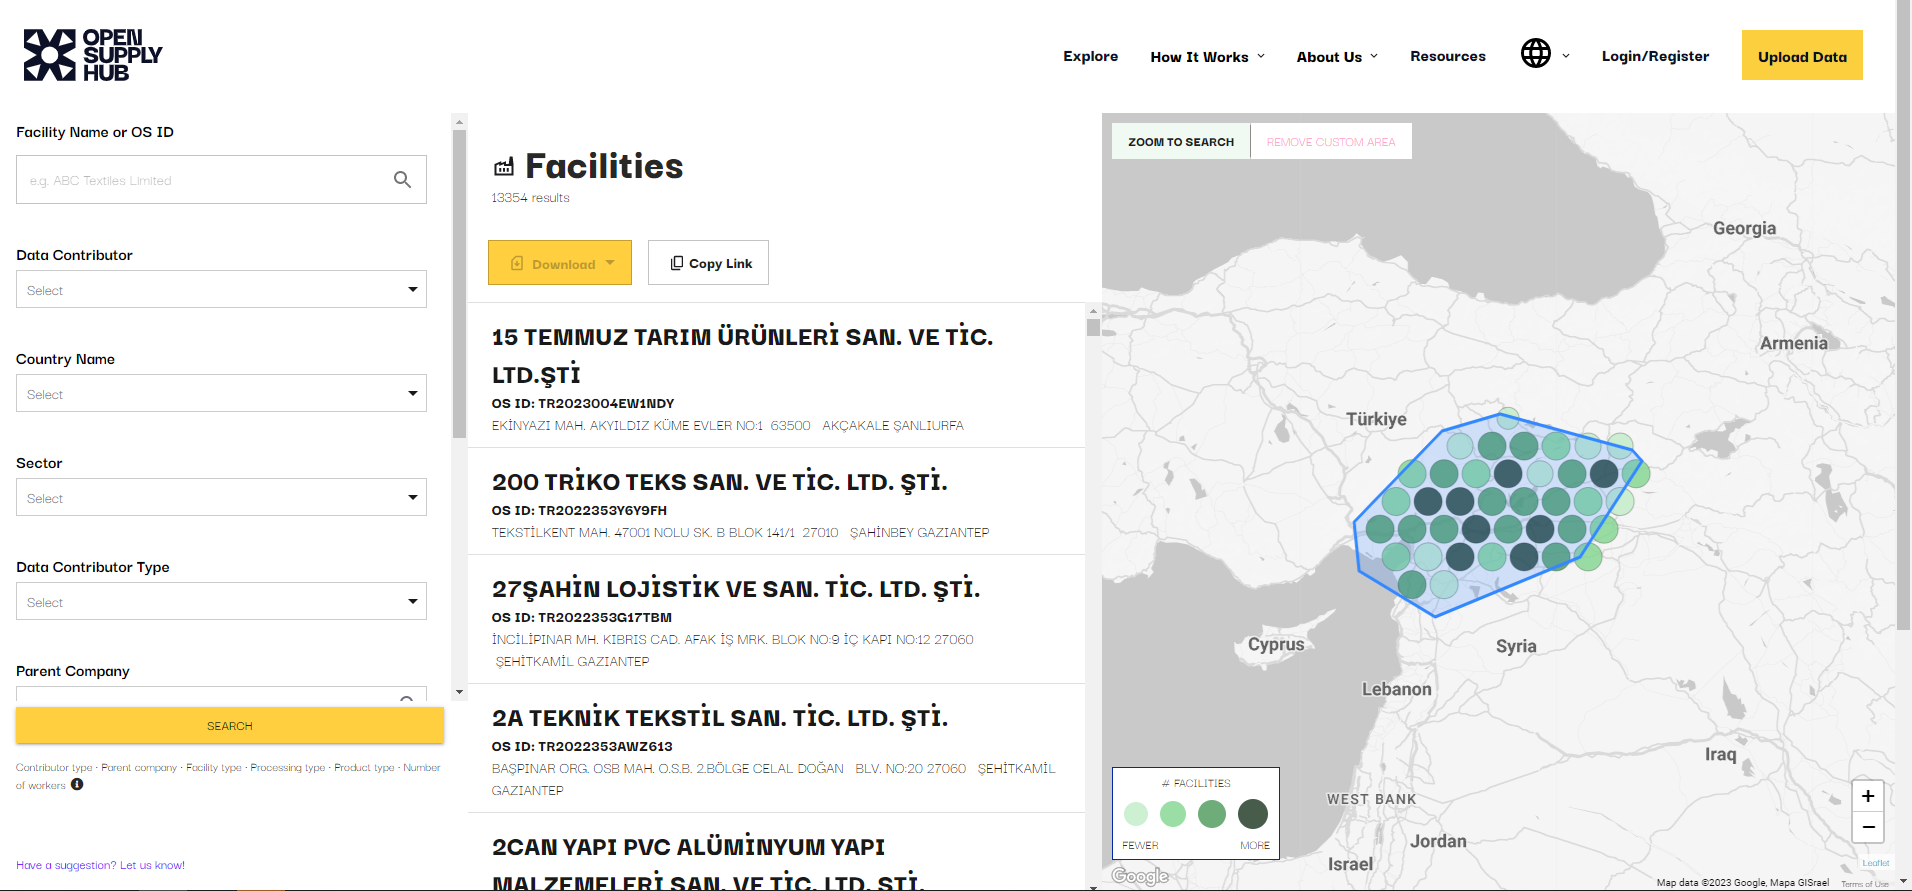Open the Country Name select box

pos(221,394)
